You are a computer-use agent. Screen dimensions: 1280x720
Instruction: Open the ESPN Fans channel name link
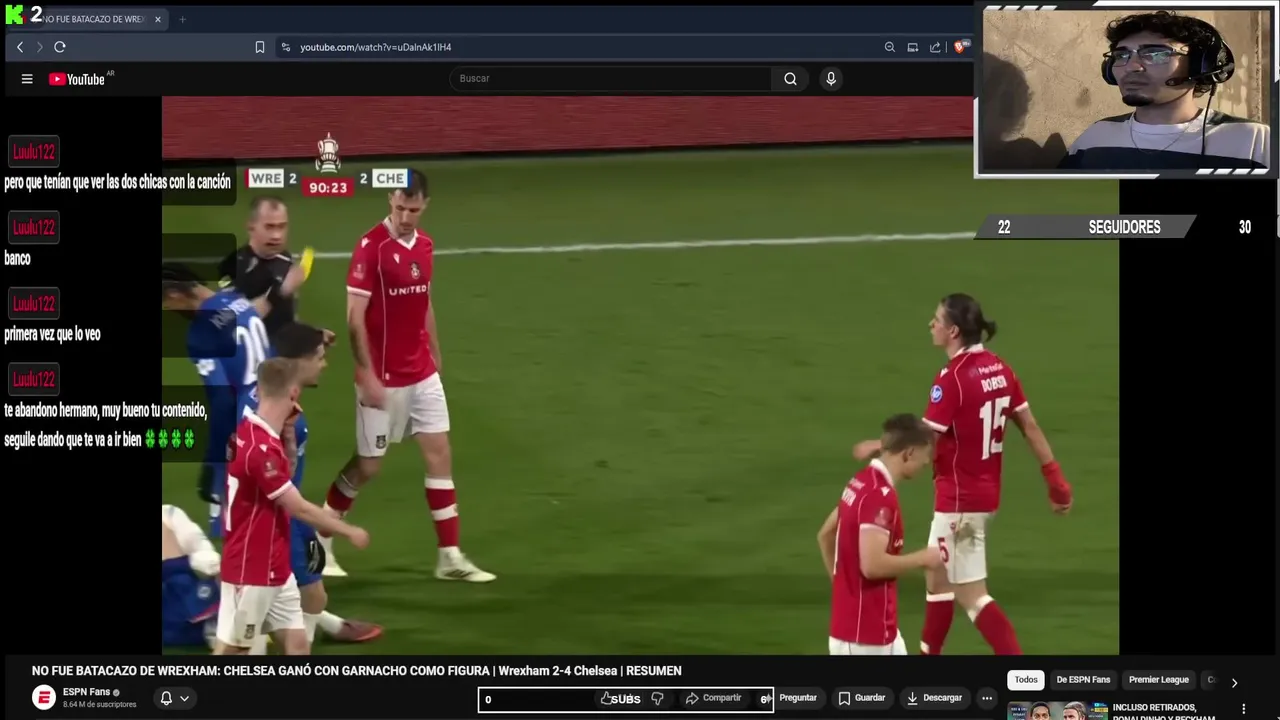tap(86, 692)
